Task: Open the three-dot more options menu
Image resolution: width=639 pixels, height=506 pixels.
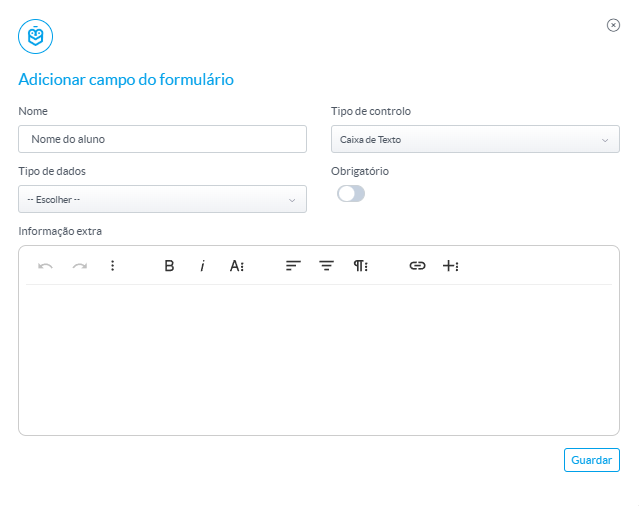Action: (112, 266)
